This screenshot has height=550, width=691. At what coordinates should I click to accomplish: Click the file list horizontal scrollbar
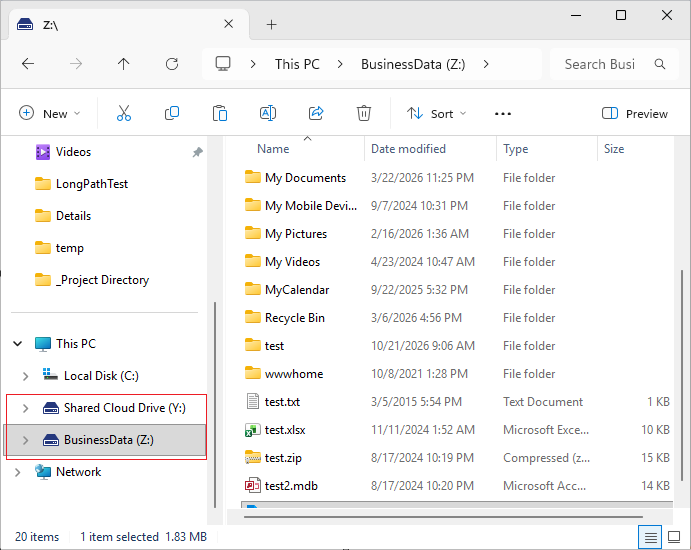(443, 517)
